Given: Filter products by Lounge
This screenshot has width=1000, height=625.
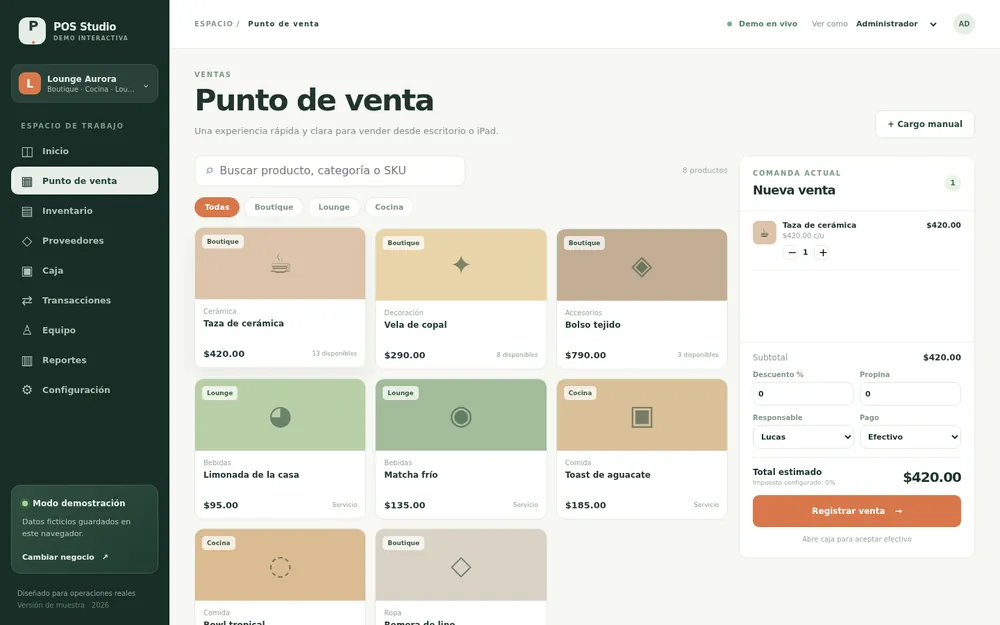Looking at the screenshot, I should click(x=334, y=207).
